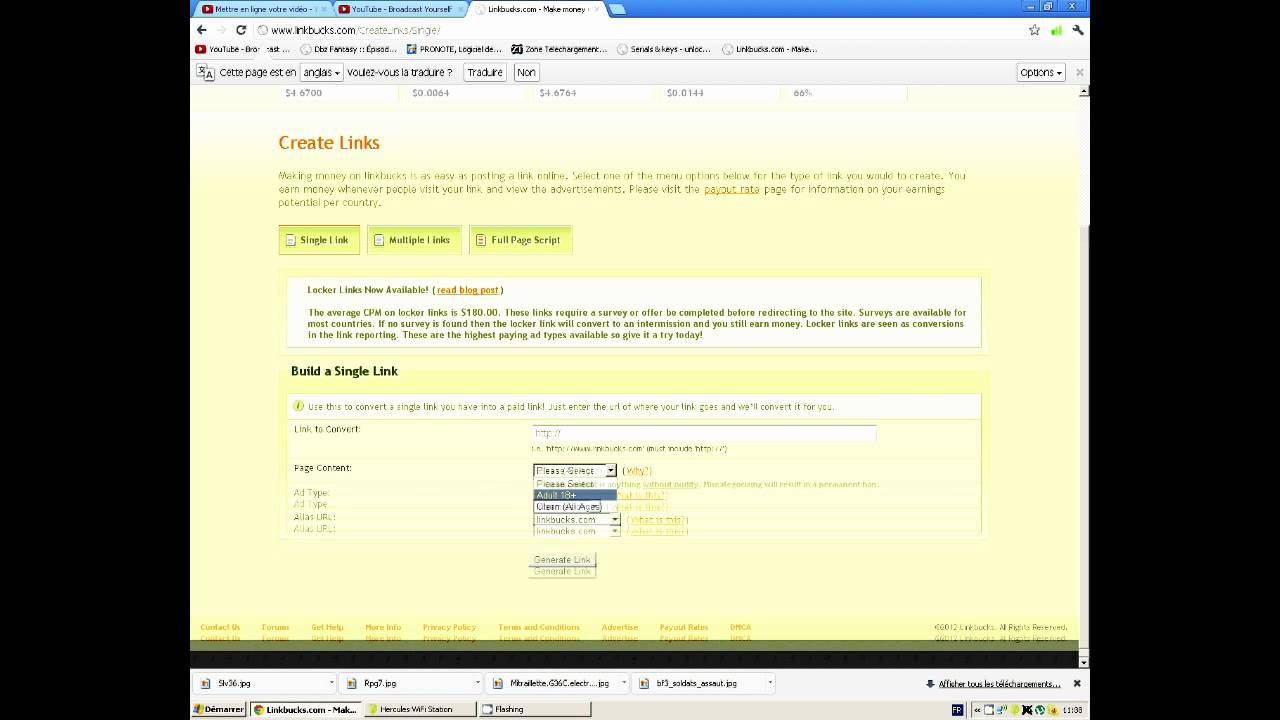
Task: Open the anglais language dropdown
Action: (x=322, y=72)
